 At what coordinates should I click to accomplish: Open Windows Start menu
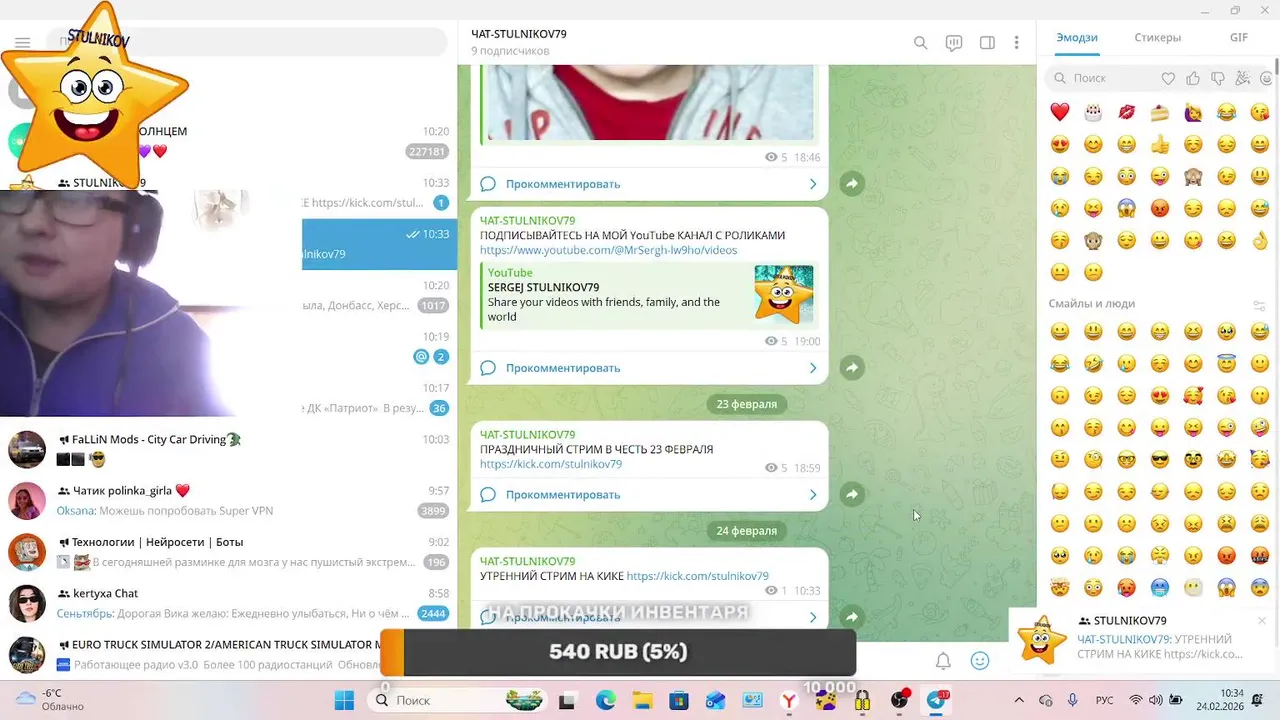(344, 700)
